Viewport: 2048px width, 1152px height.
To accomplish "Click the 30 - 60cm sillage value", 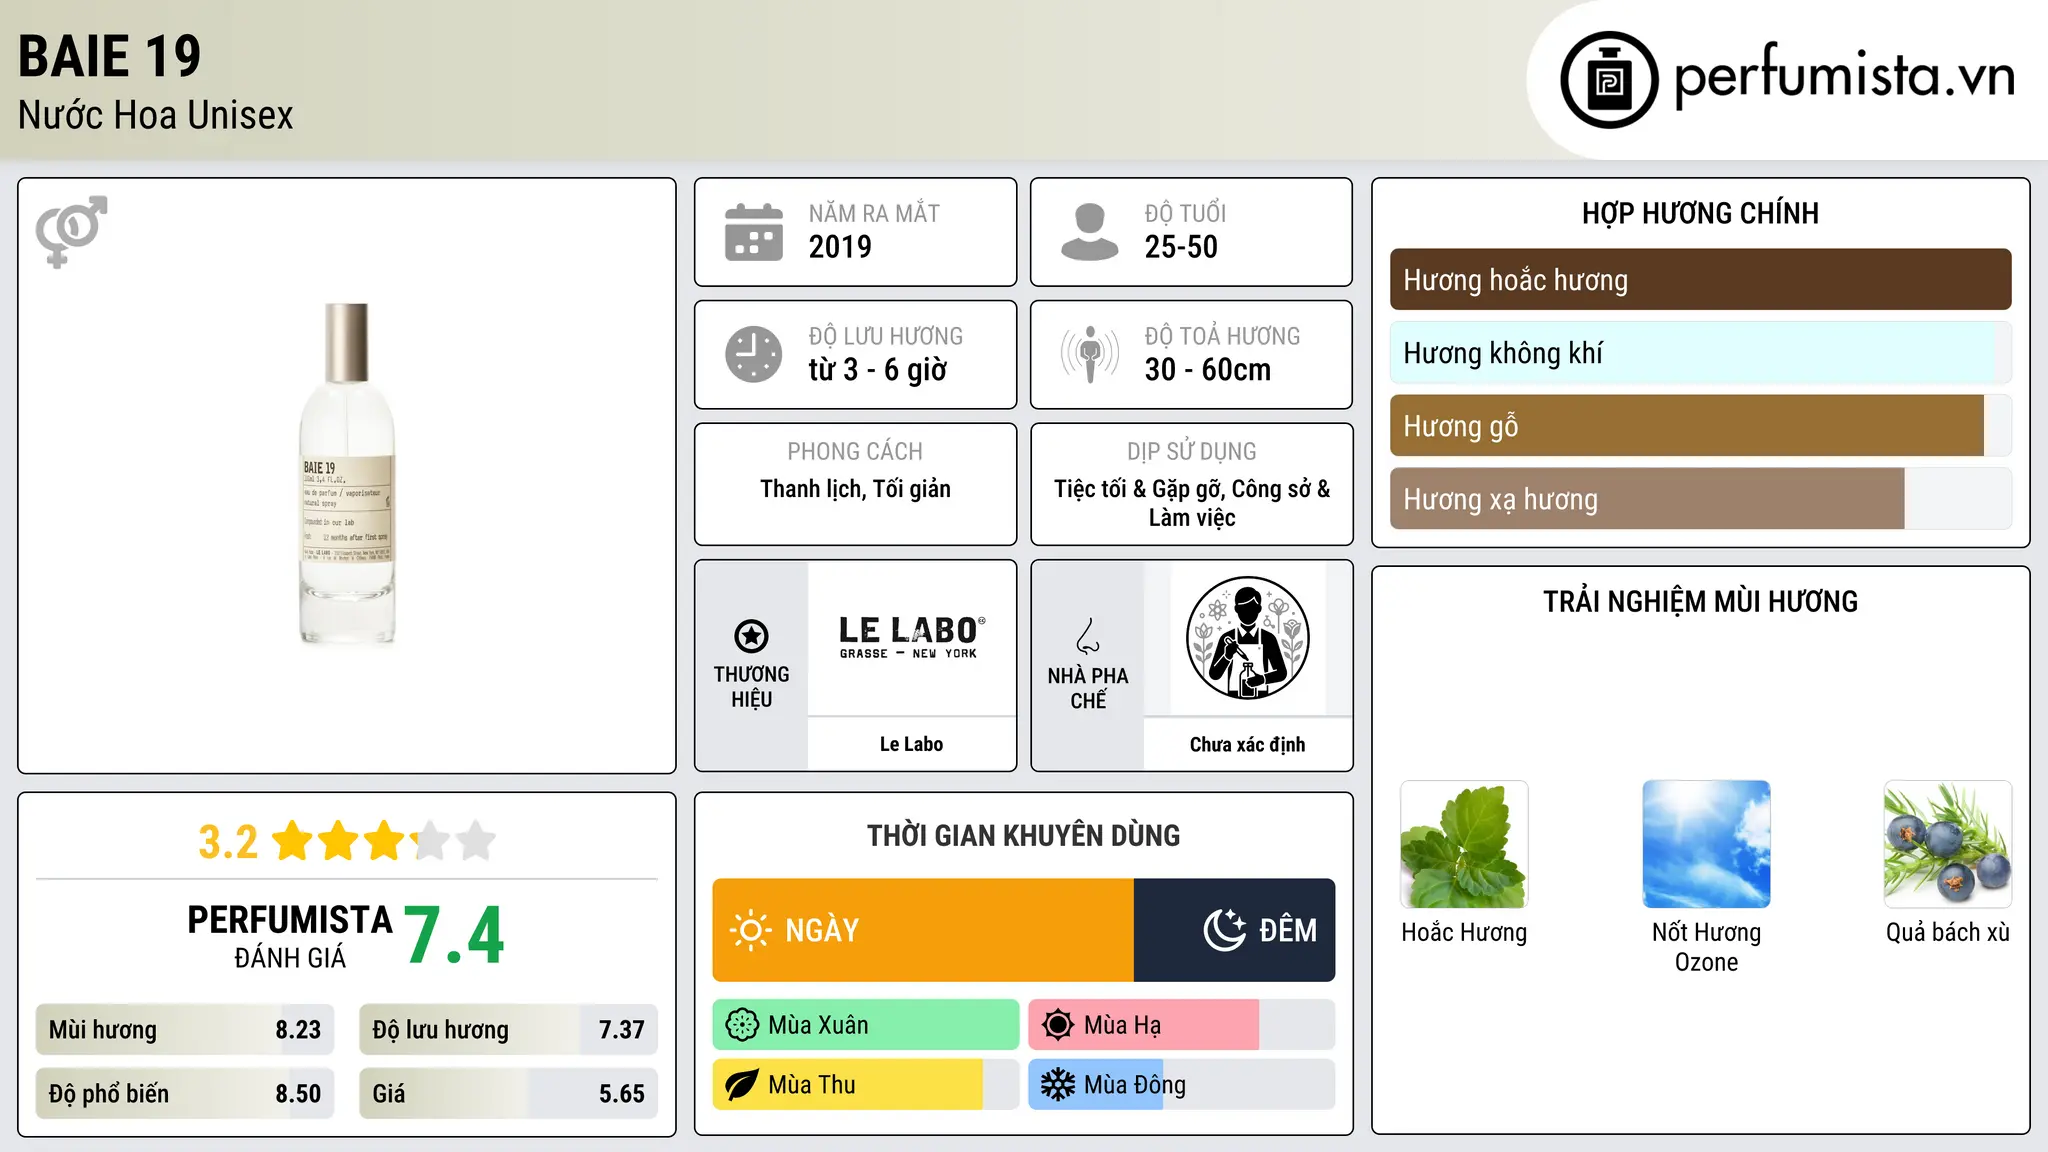I will coord(1208,370).
